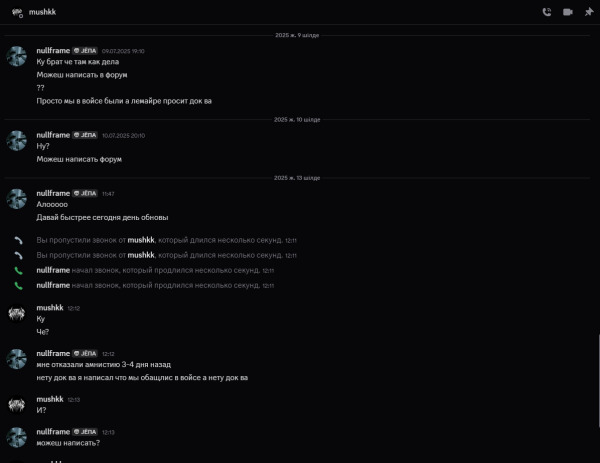Open mushkk avatar beside the 12:12 message
The height and width of the screenshot is (463, 600).
(x=17, y=313)
